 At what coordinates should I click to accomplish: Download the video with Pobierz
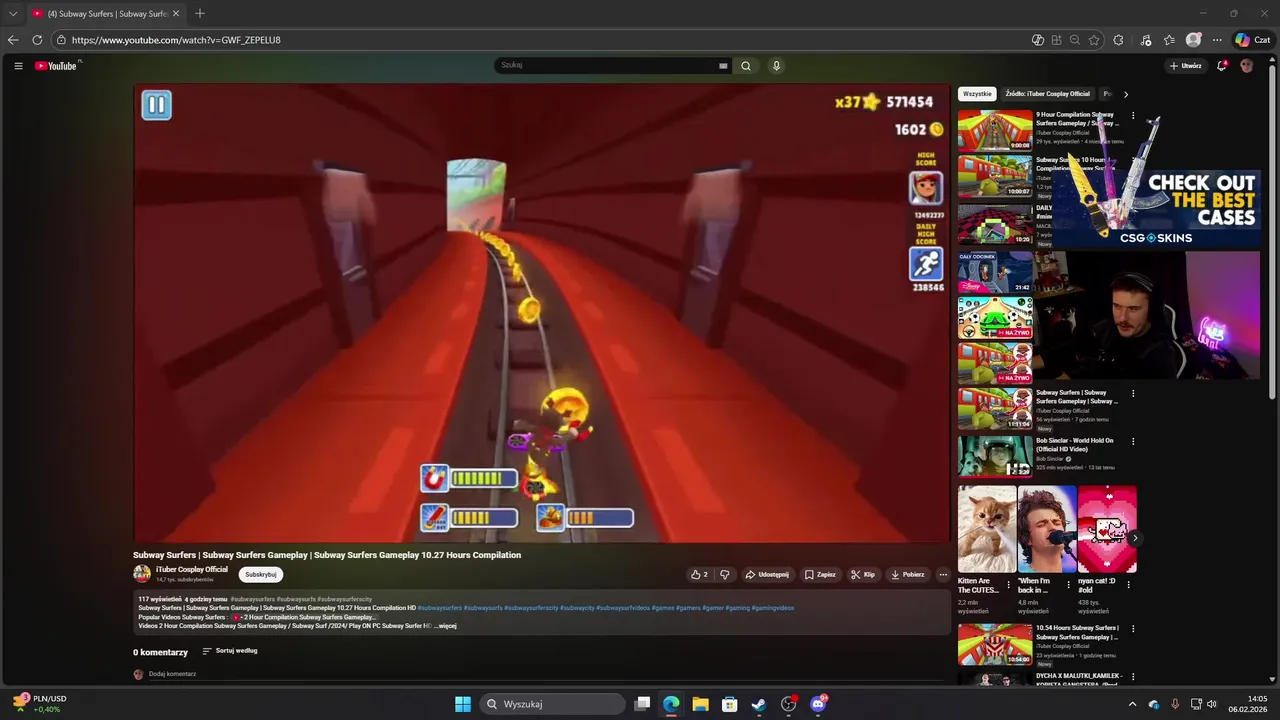click(x=908, y=575)
